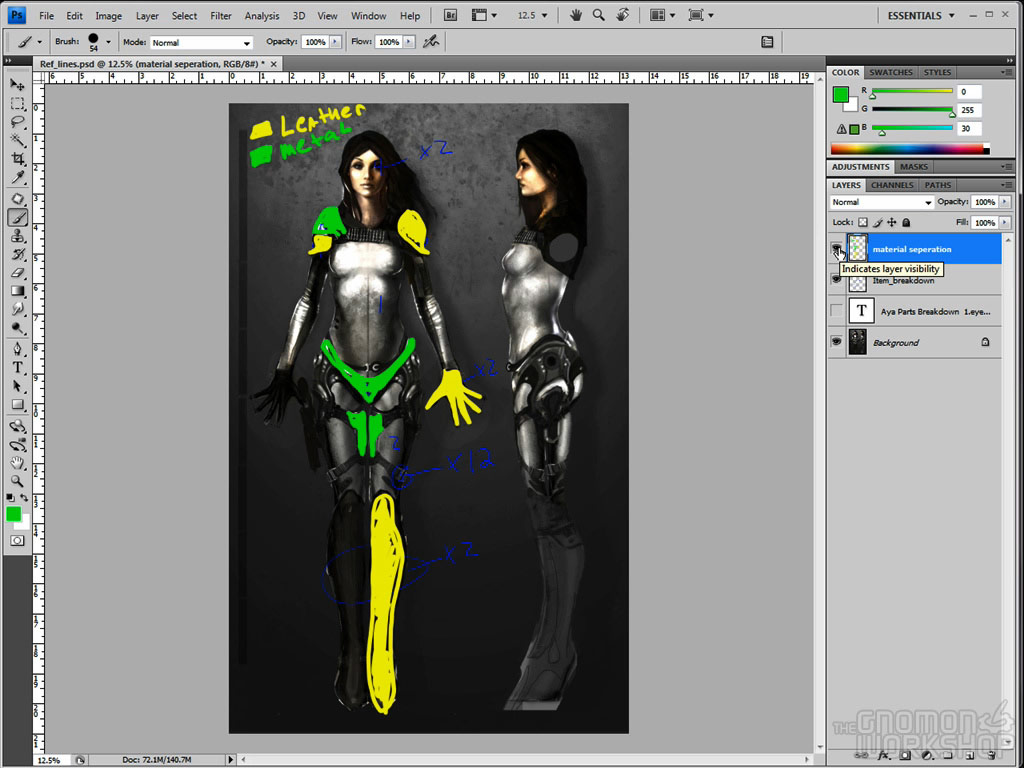Create new fill or adjustment layer
The height and width of the screenshot is (768, 1024).
tap(927, 755)
